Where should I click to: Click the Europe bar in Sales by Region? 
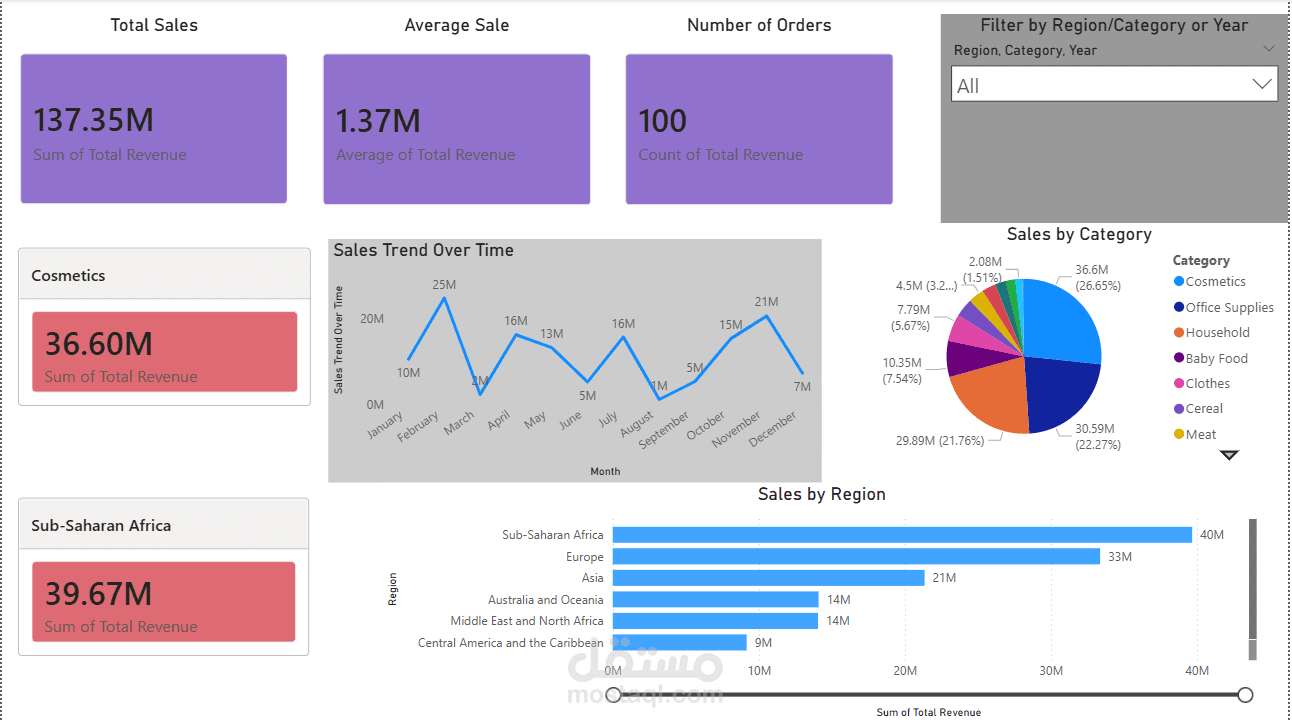coord(850,556)
